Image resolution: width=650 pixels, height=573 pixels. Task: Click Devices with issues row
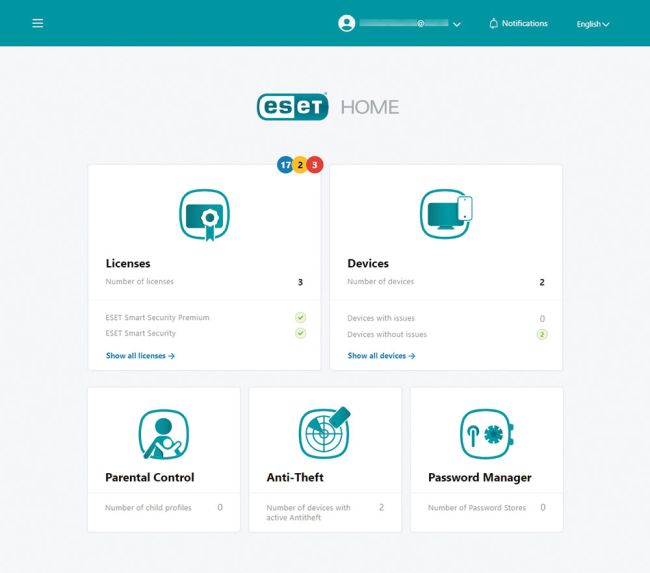click(x=447, y=318)
